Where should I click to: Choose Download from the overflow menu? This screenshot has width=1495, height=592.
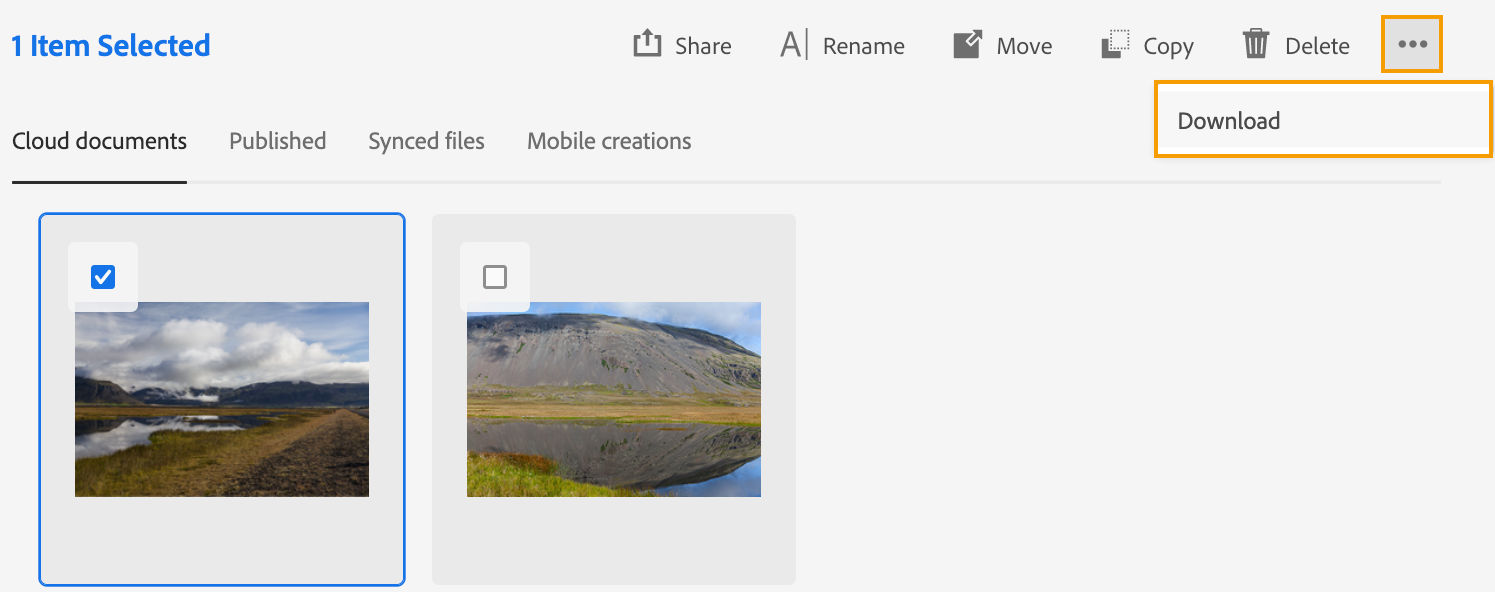(1229, 119)
